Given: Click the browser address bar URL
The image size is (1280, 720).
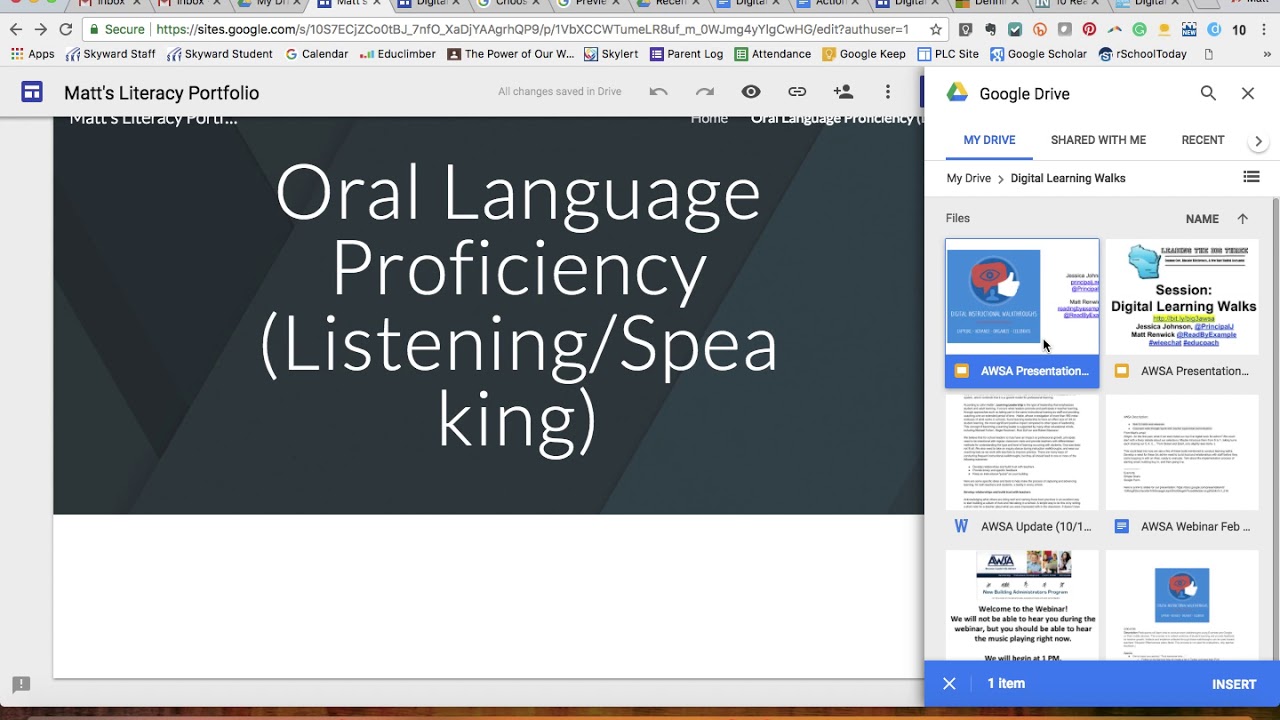Looking at the screenshot, I should (532, 30).
